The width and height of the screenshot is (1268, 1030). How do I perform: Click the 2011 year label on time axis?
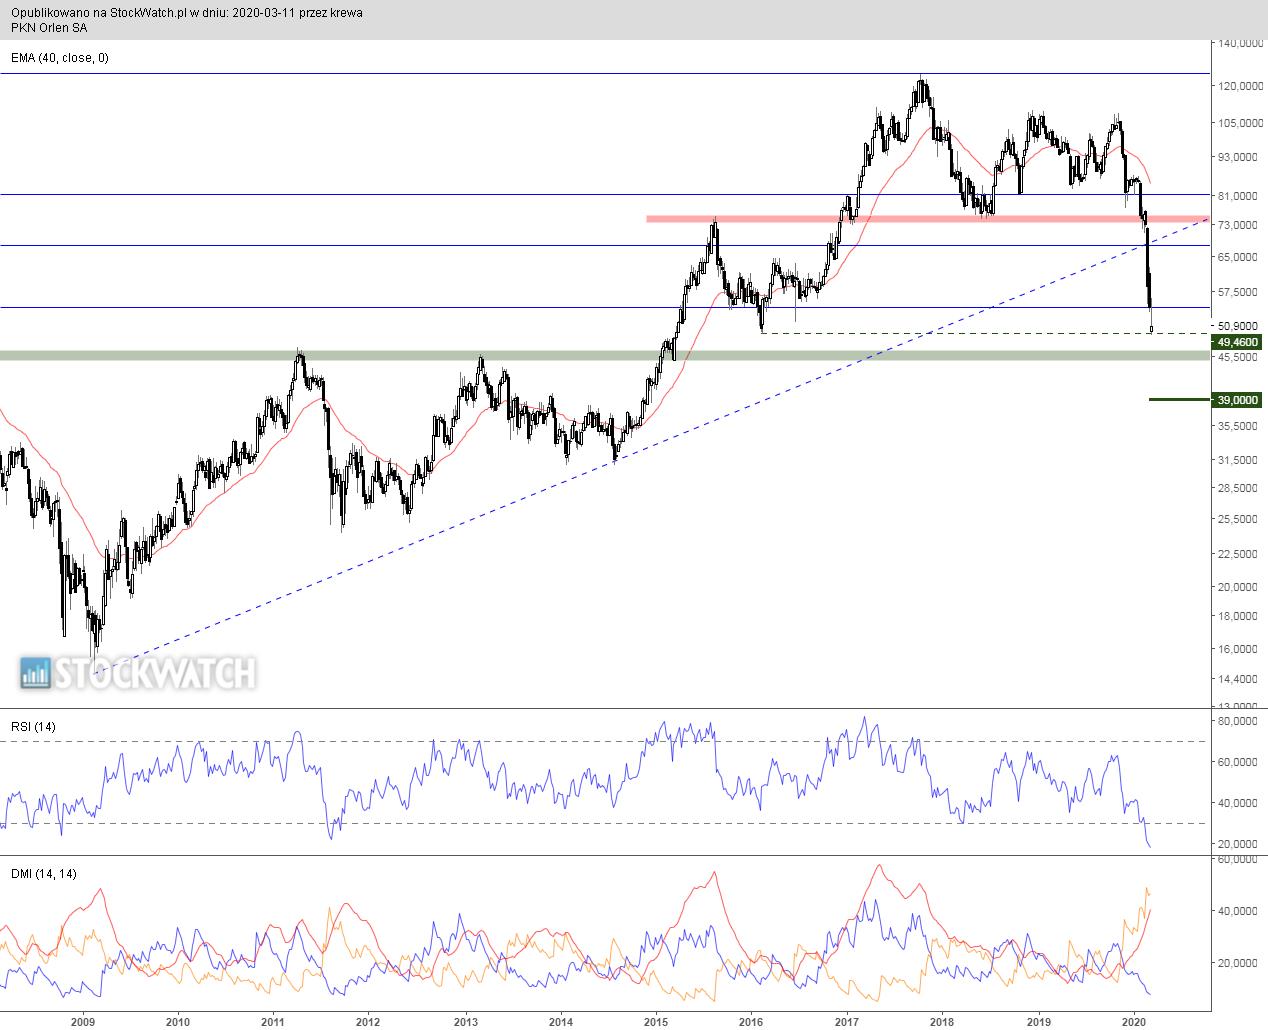(x=273, y=1021)
